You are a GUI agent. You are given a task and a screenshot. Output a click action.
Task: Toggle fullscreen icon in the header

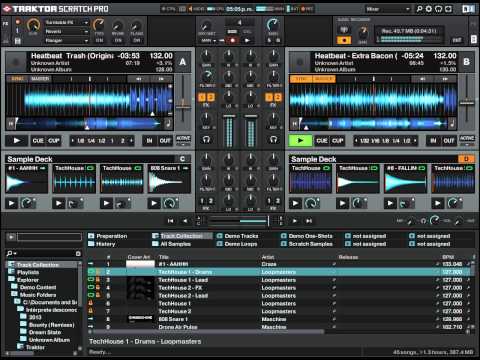click(x=448, y=9)
